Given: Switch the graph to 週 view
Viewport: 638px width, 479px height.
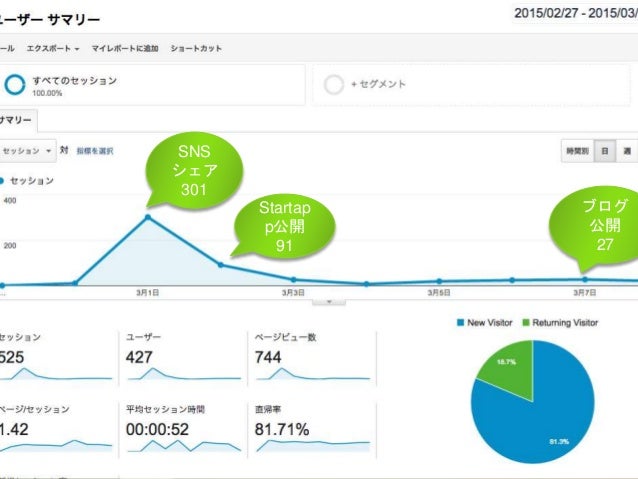Looking at the screenshot, I should coord(627,151).
